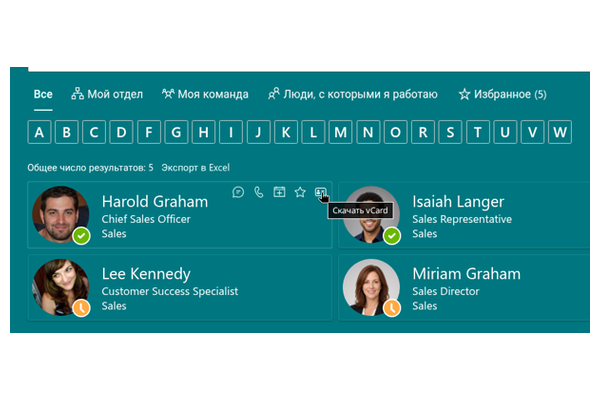Filter by letter W

tap(560, 132)
